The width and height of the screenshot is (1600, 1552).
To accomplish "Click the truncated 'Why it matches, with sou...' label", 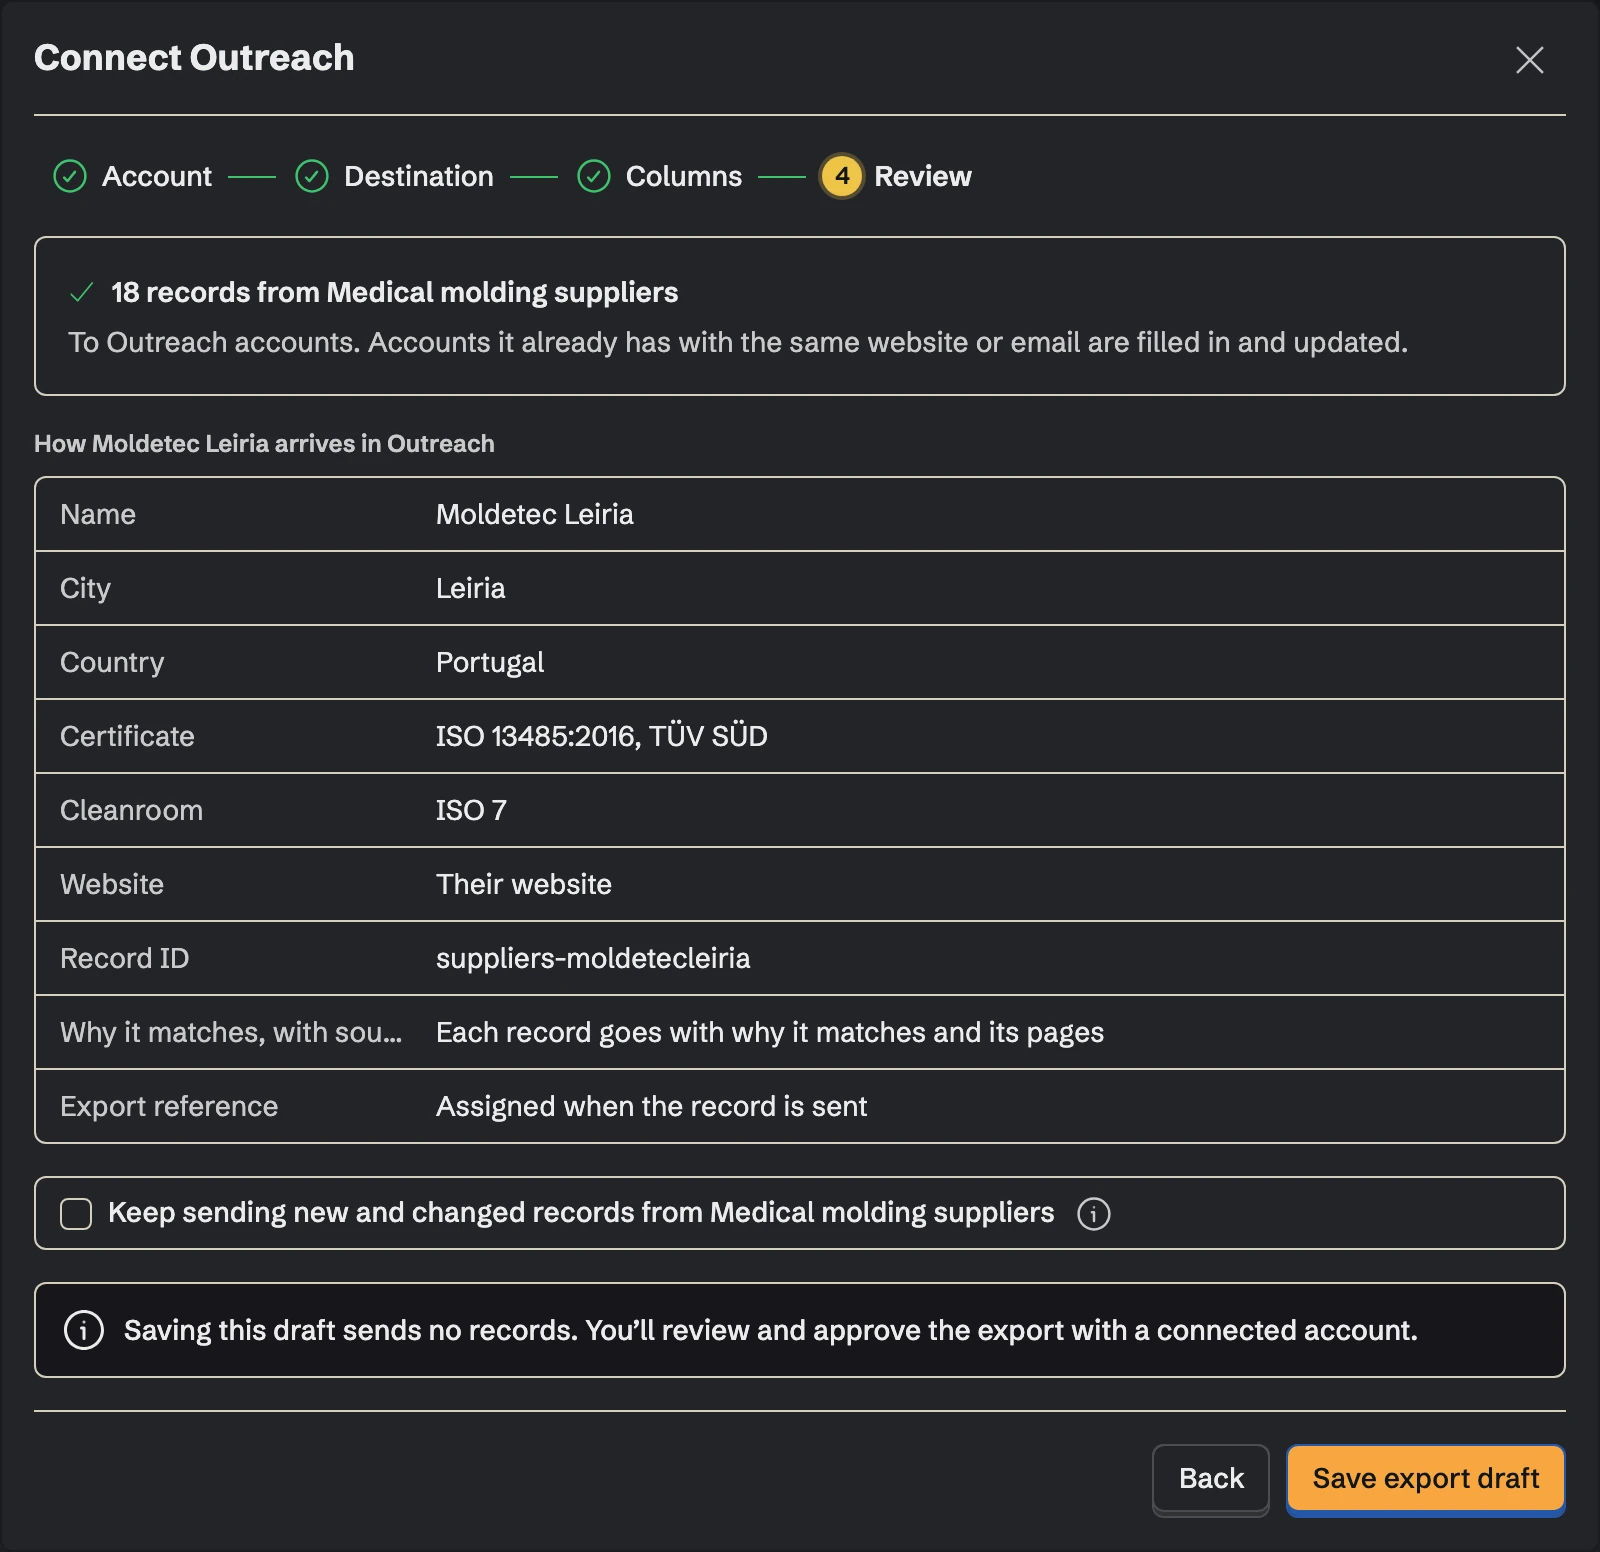I will tap(231, 1032).
